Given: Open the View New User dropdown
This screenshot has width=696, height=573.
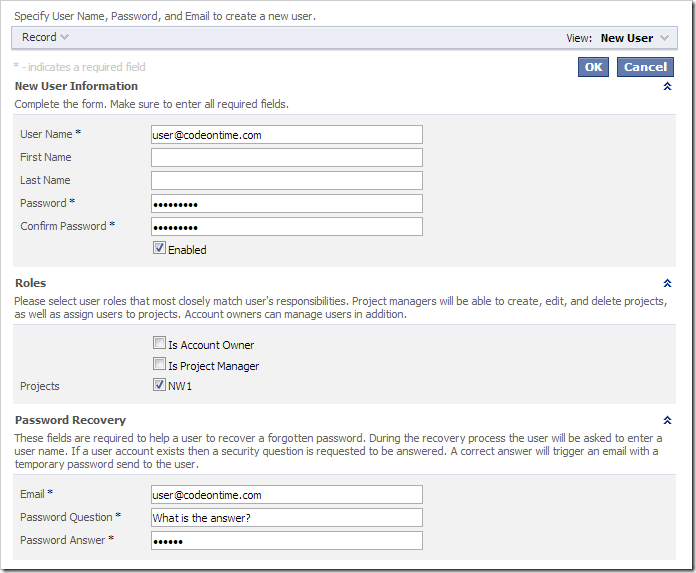Looking at the screenshot, I should [x=634, y=38].
